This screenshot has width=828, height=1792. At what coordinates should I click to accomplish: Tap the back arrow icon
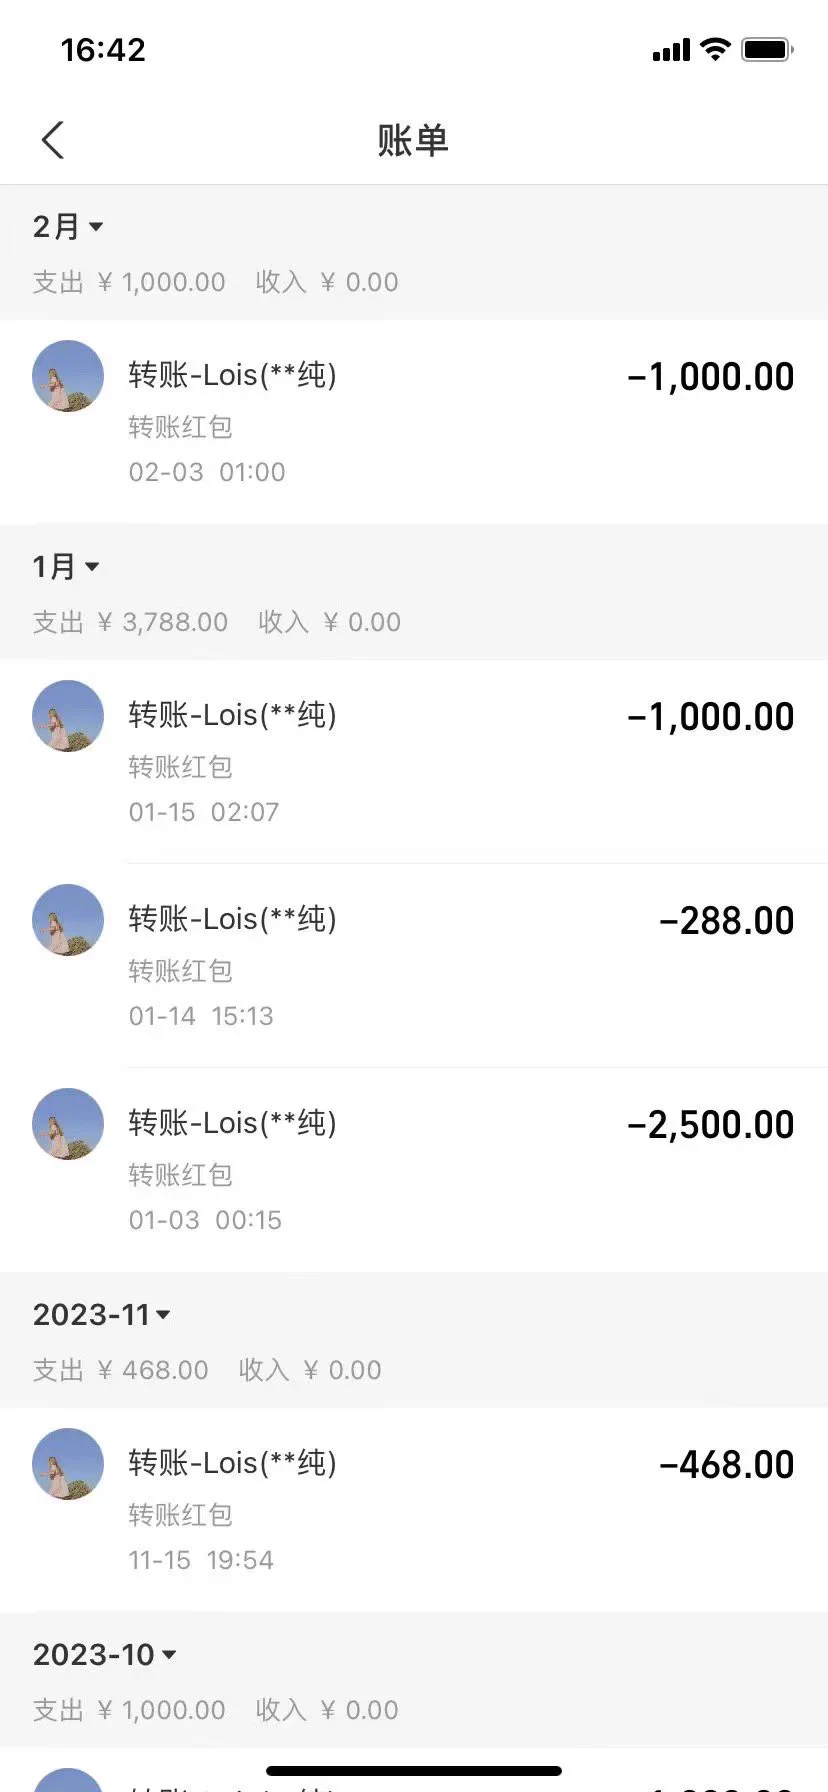point(54,140)
